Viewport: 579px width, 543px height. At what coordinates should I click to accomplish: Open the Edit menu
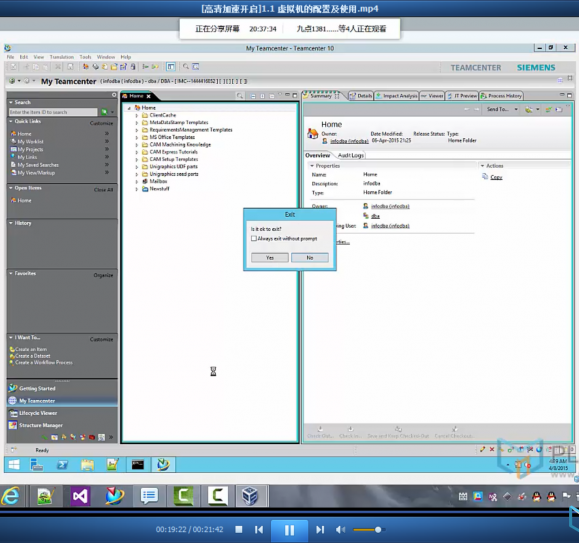(x=24, y=57)
